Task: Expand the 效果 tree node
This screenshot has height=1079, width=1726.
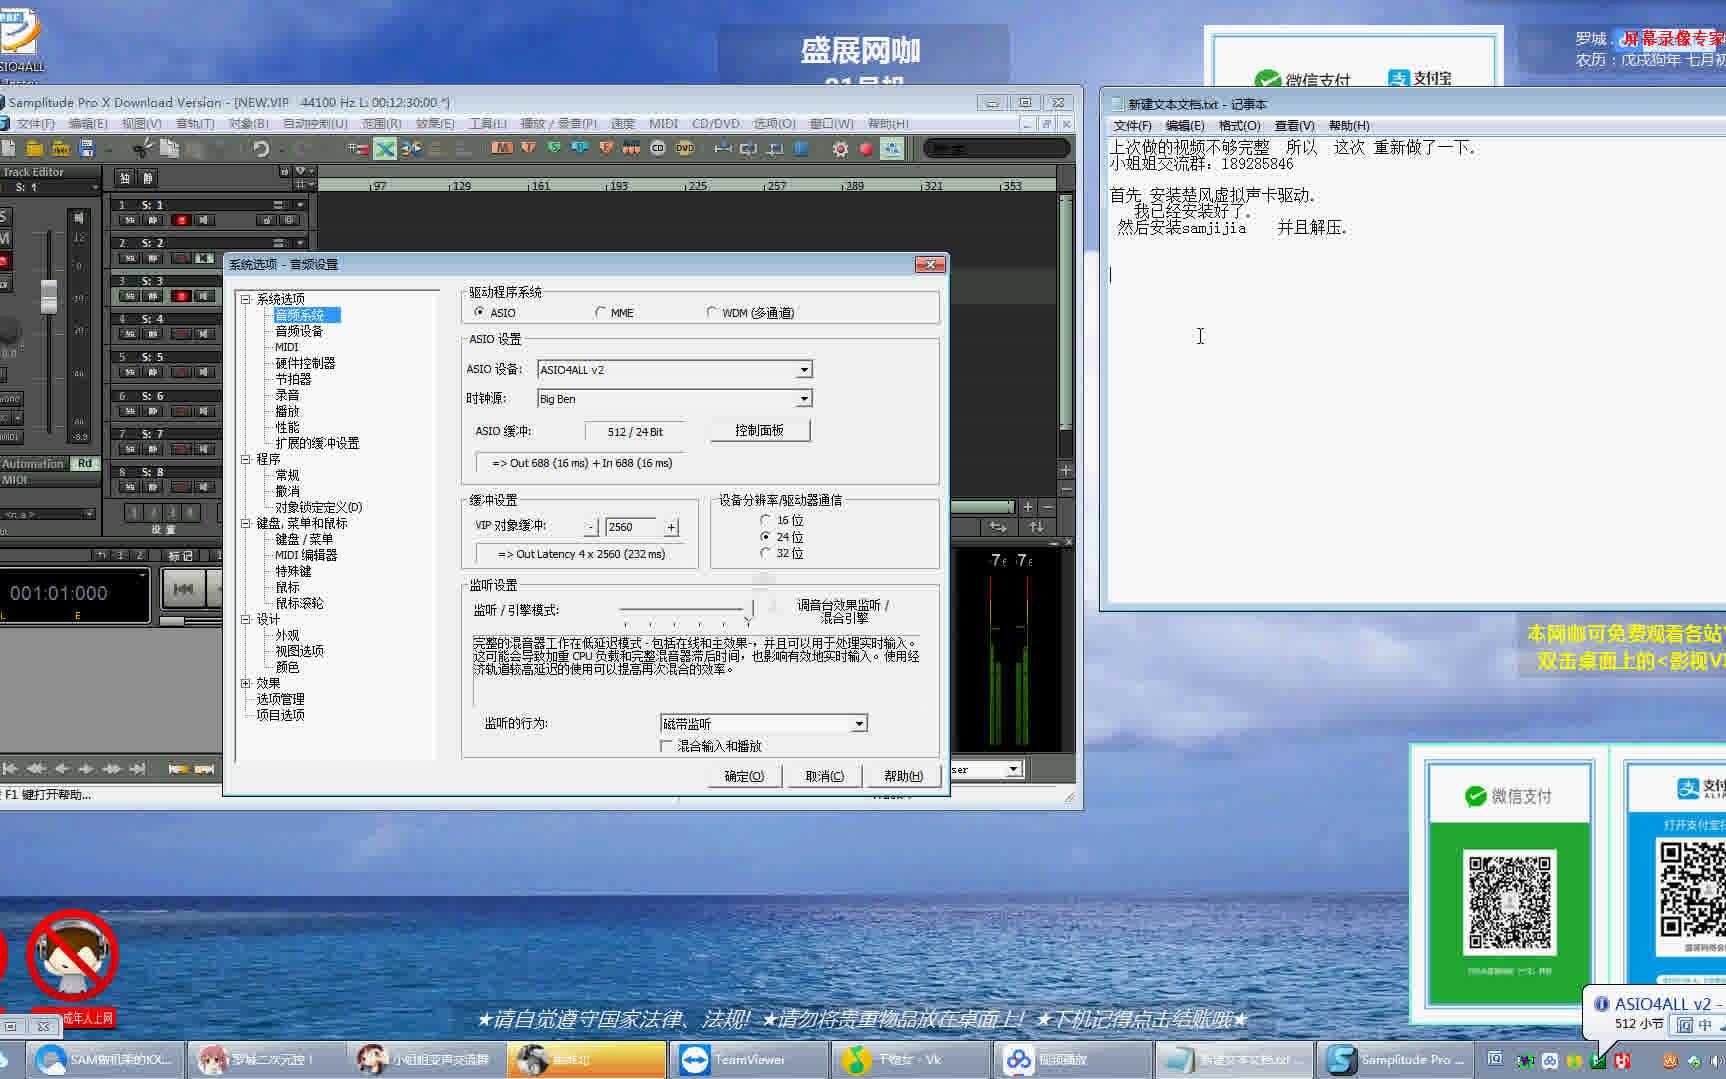Action: click(246, 683)
